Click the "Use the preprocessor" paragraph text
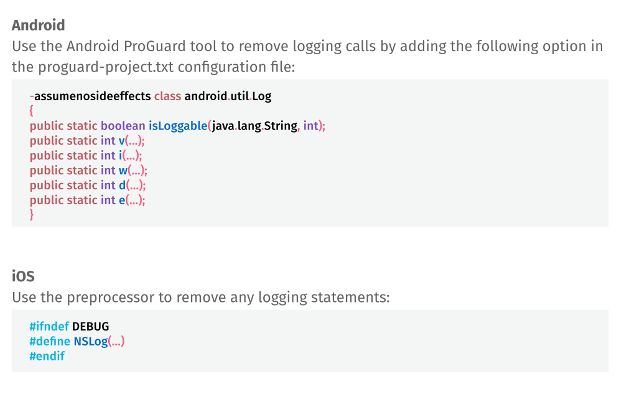This screenshot has height=404, width=624. 200,298
